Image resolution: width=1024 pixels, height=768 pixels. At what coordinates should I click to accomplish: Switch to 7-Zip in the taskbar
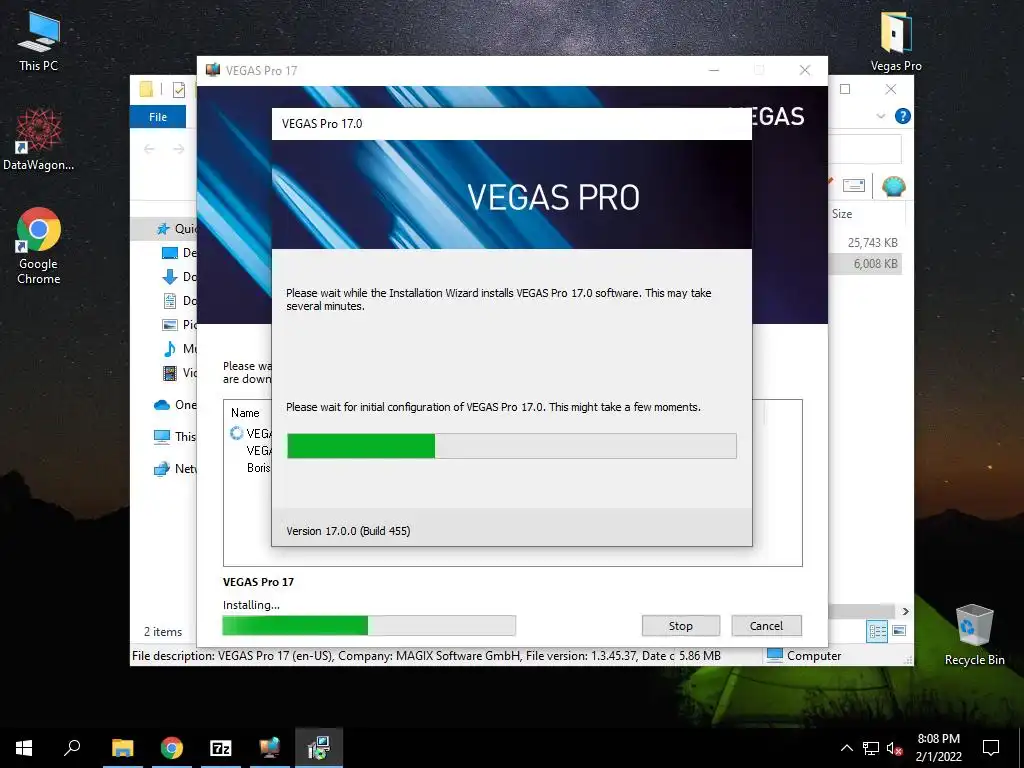click(221, 748)
